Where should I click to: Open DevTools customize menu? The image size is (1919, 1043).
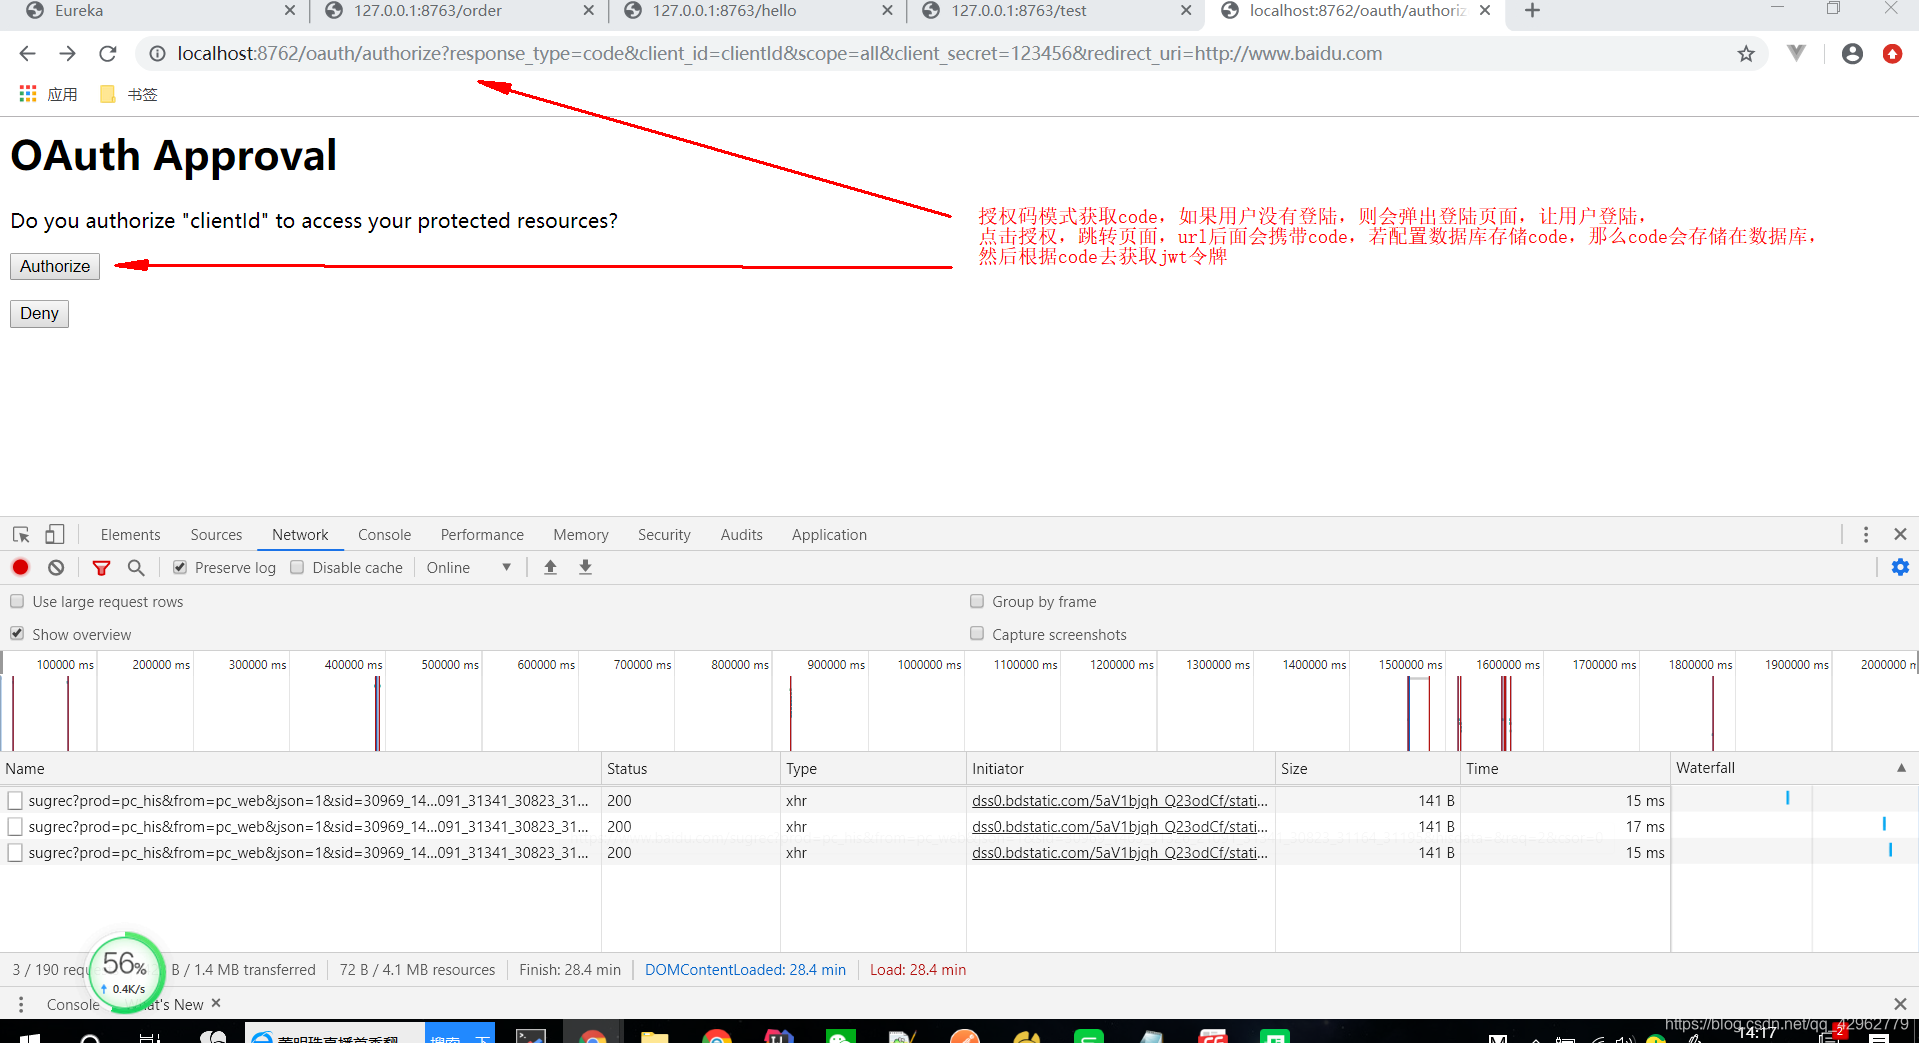coord(1866,535)
